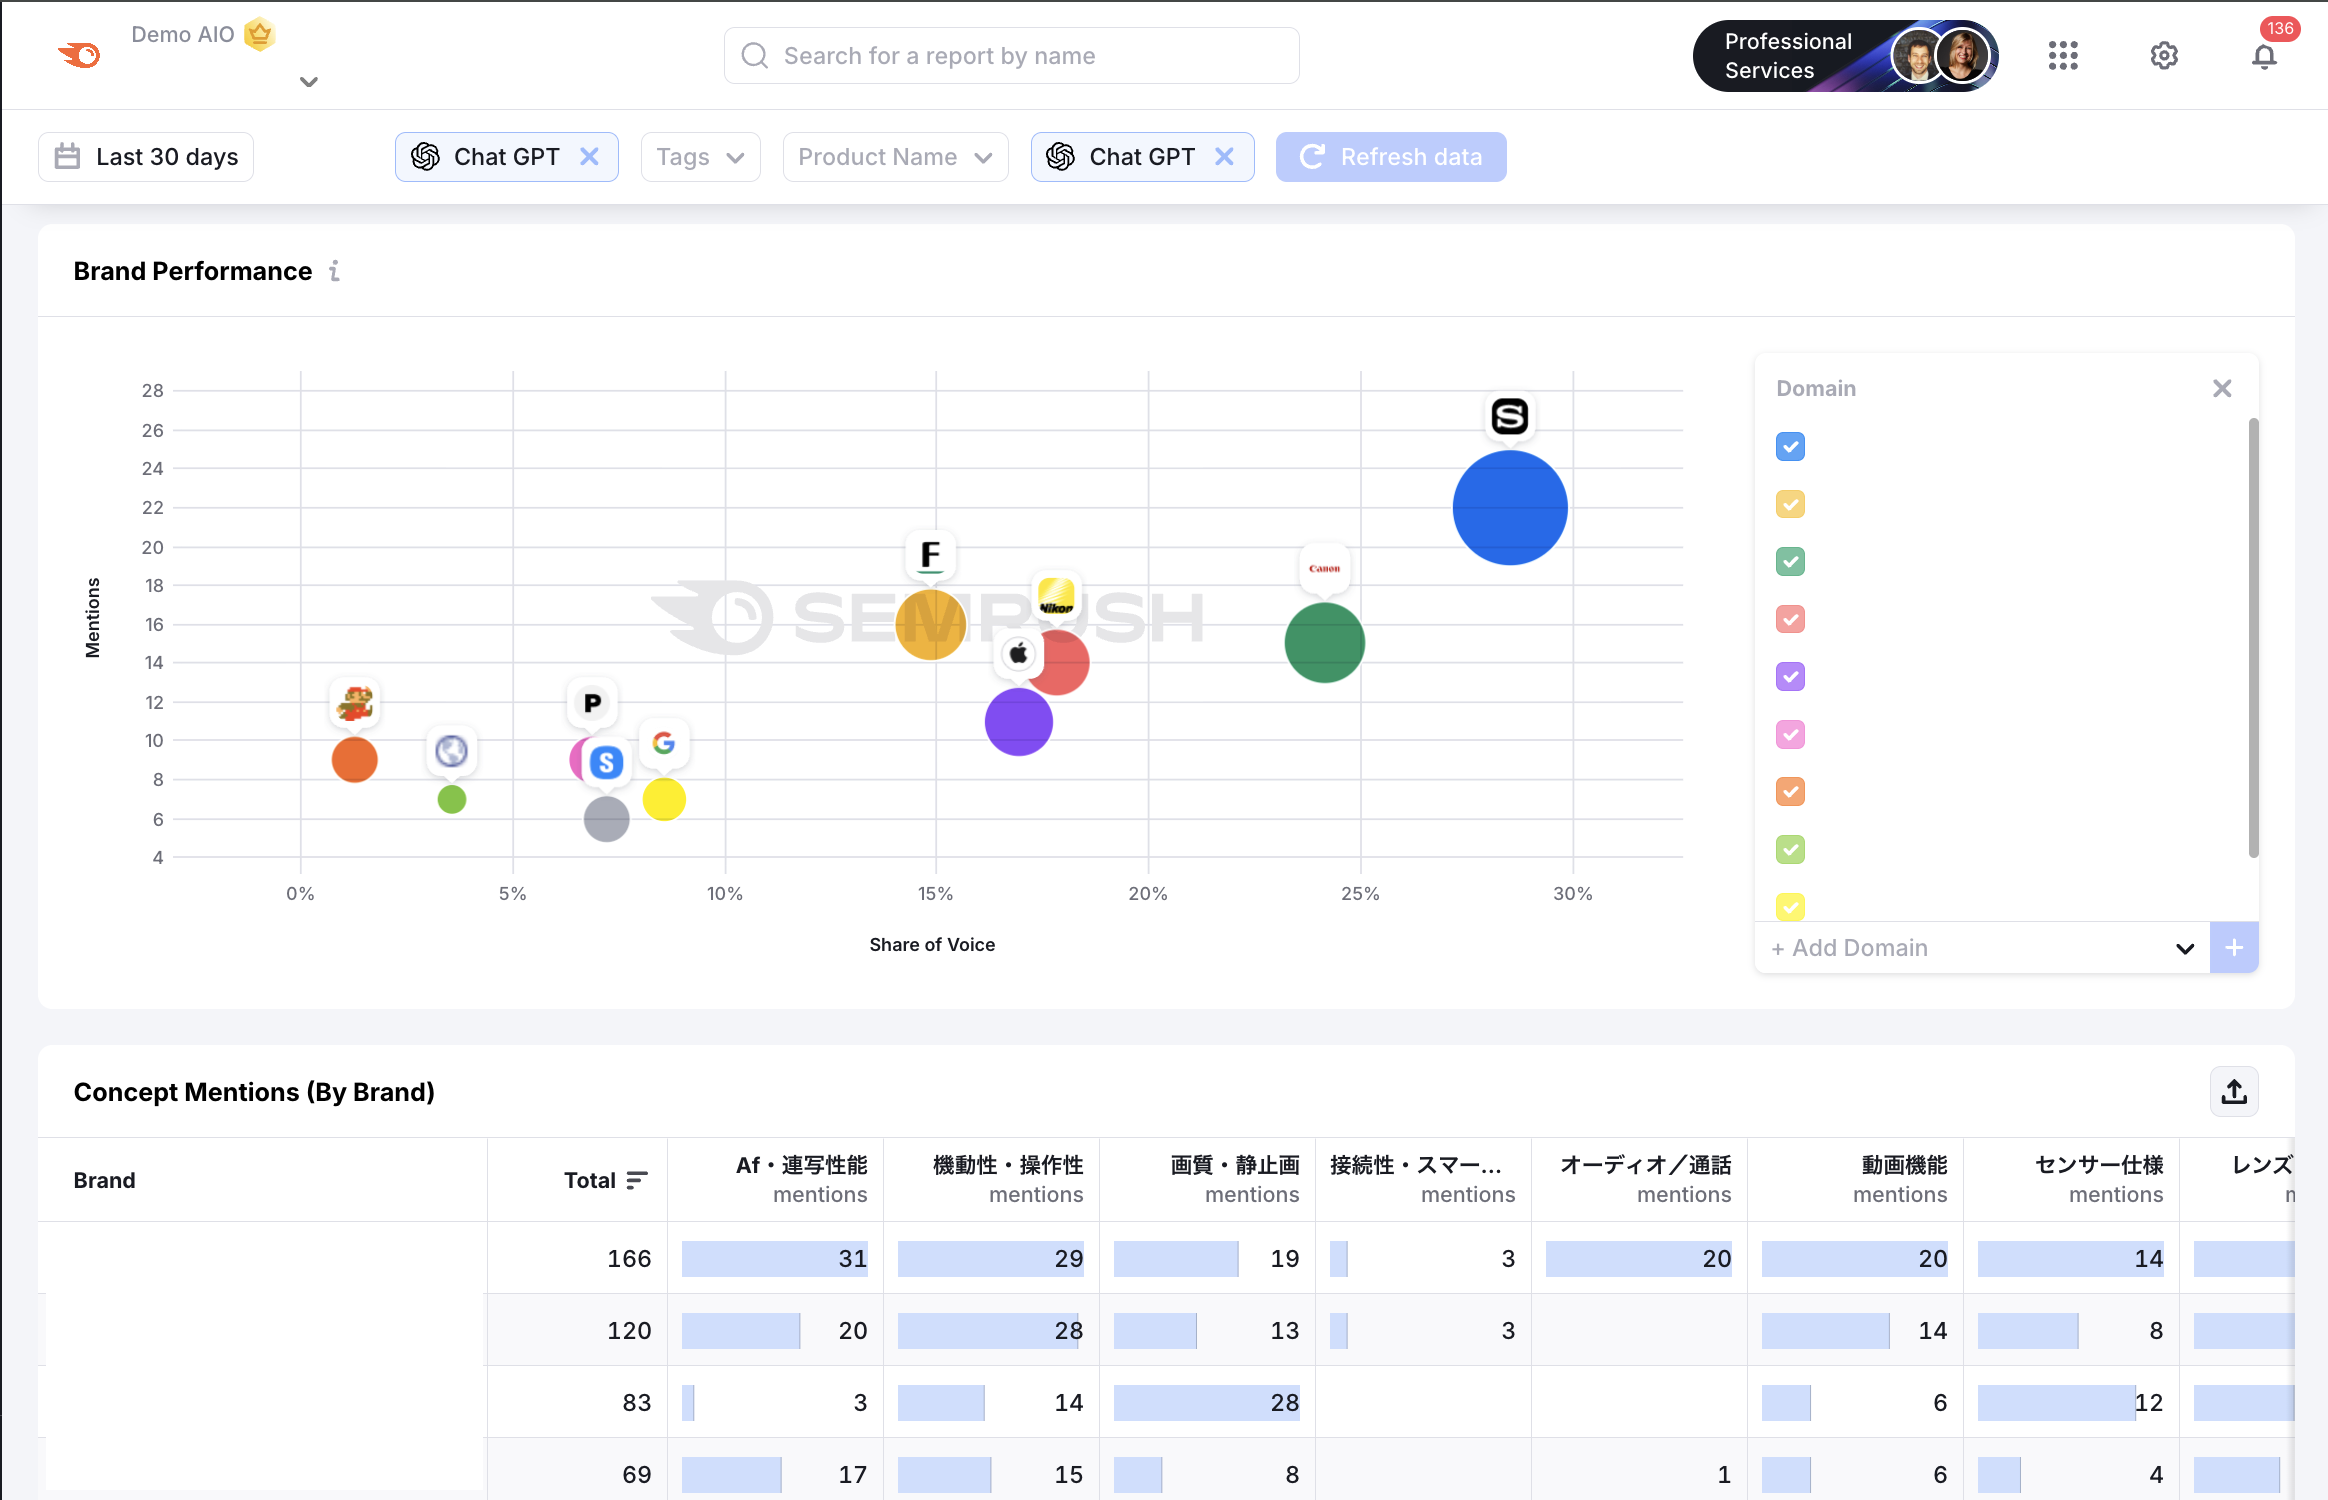Expand the Add Domain dropdown
Image resolution: width=2328 pixels, height=1500 pixels.
point(2184,948)
